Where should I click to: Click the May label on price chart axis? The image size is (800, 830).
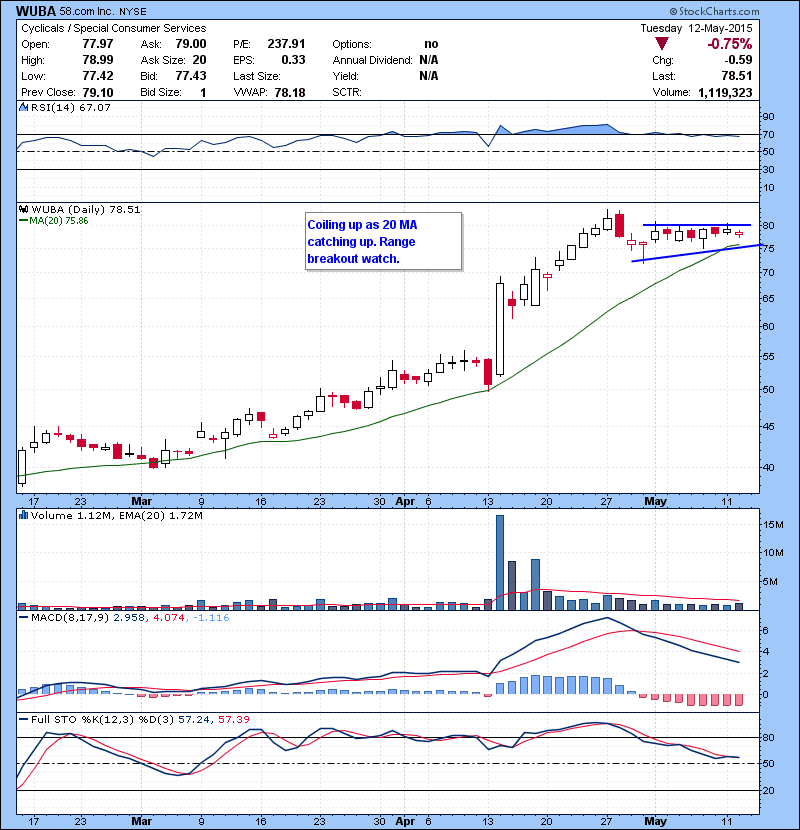click(x=655, y=501)
